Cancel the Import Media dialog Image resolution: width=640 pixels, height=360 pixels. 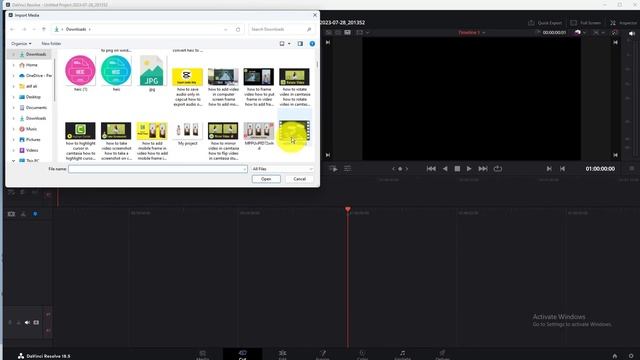[x=300, y=179]
